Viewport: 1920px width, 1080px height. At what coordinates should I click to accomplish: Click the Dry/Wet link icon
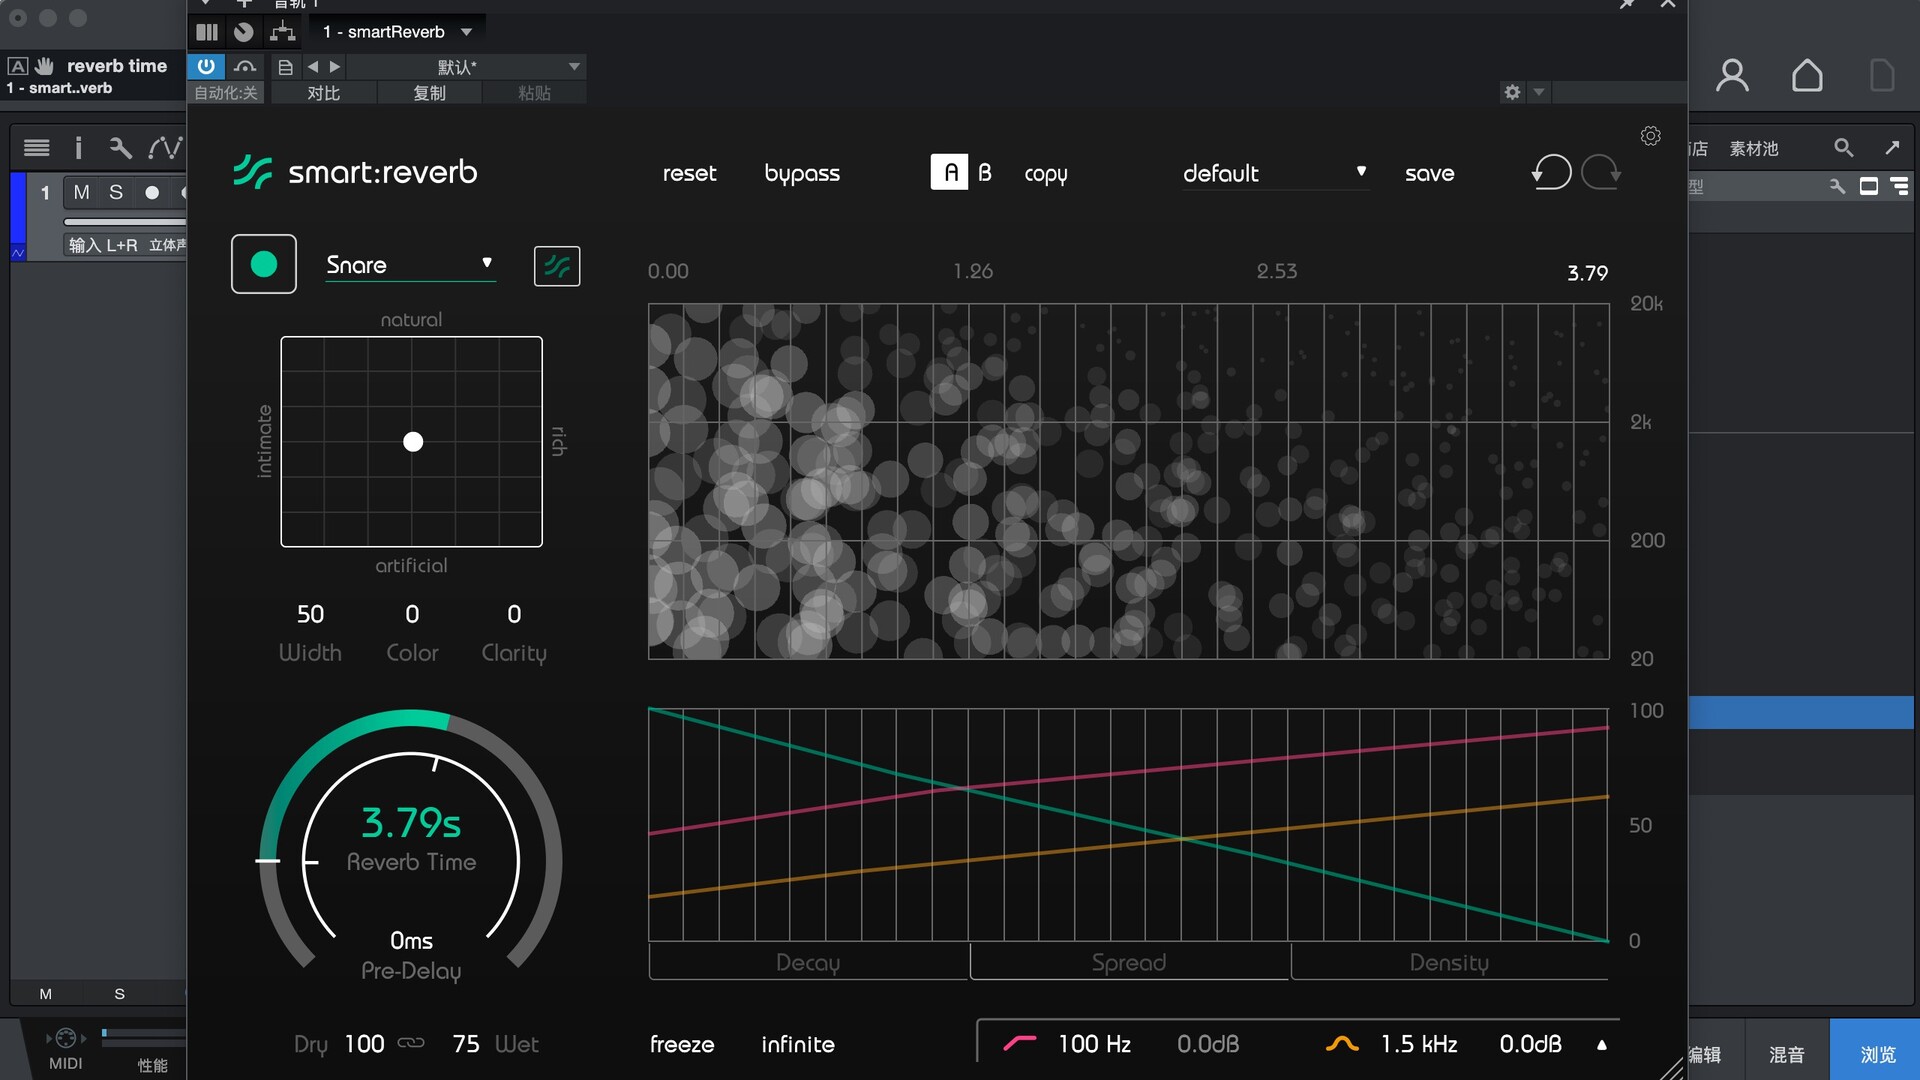tap(411, 1043)
